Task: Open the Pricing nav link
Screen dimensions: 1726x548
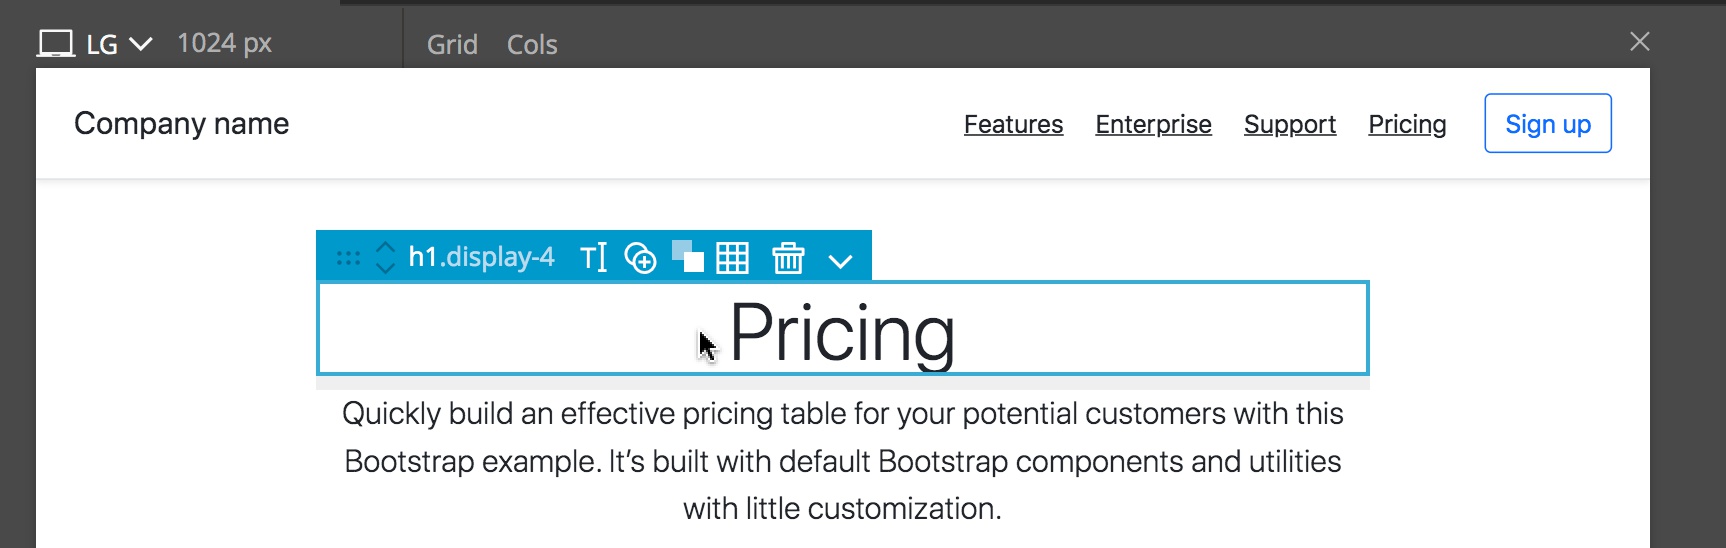Action: (x=1407, y=124)
